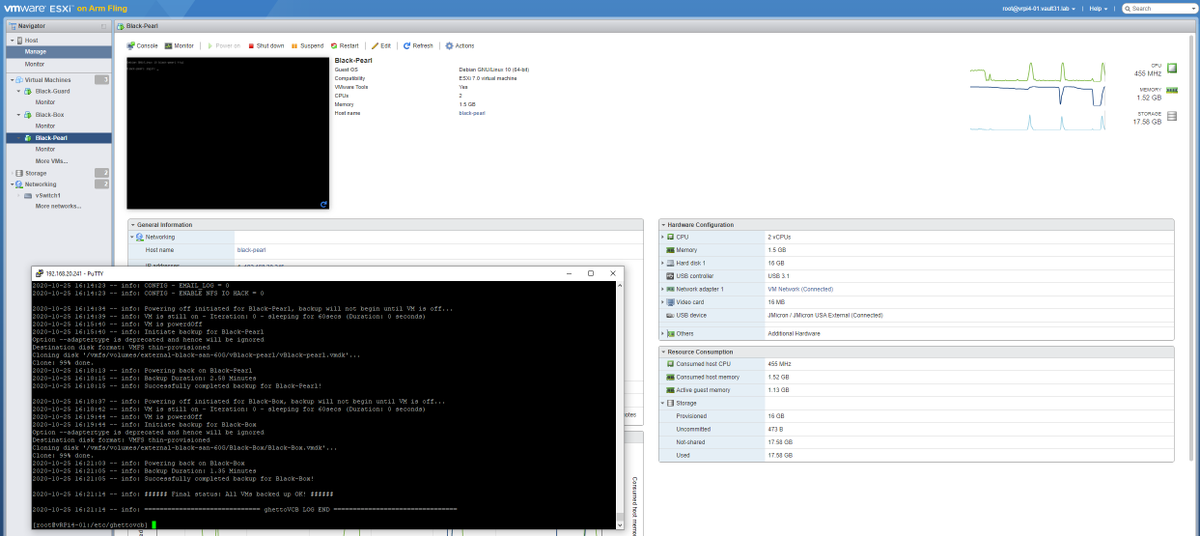Open the Help menu
The height and width of the screenshot is (536, 1200).
(x=1100, y=8)
